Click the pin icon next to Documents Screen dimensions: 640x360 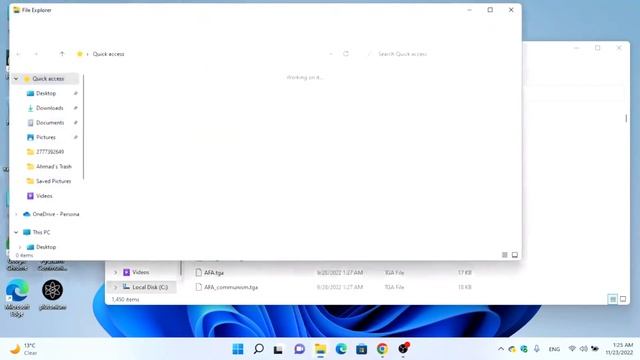tap(76, 123)
